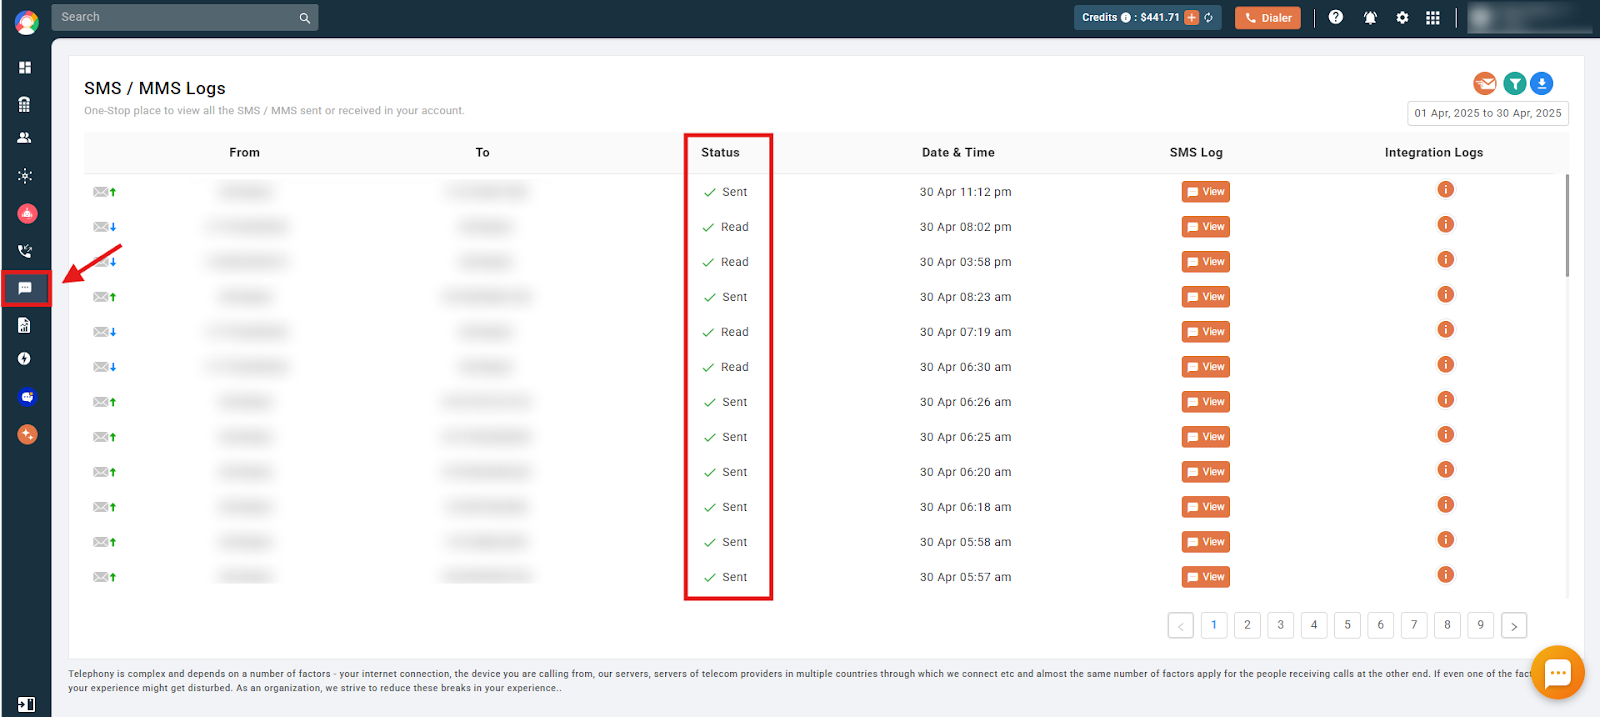The image size is (1600, 717).
Task: Click the table vertical scrollbar
Action: pos(1567,225)
